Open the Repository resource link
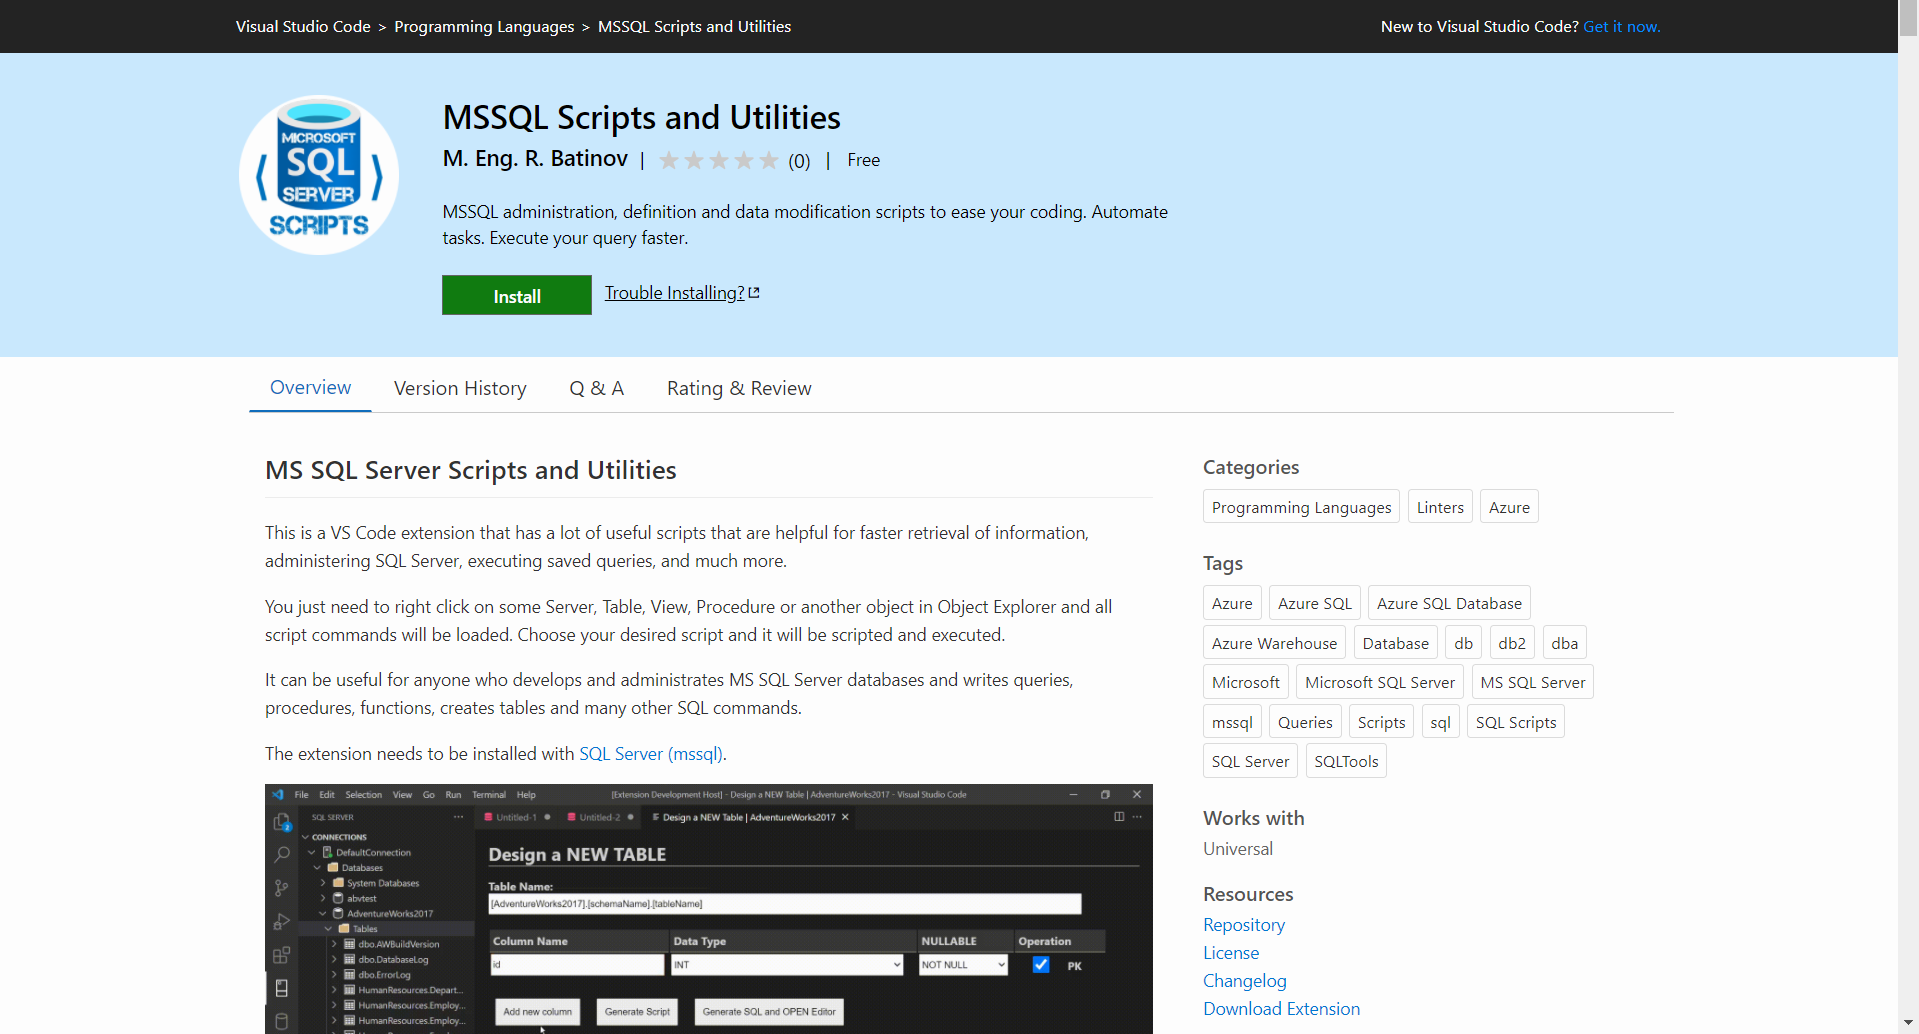 coord(1244,925)
